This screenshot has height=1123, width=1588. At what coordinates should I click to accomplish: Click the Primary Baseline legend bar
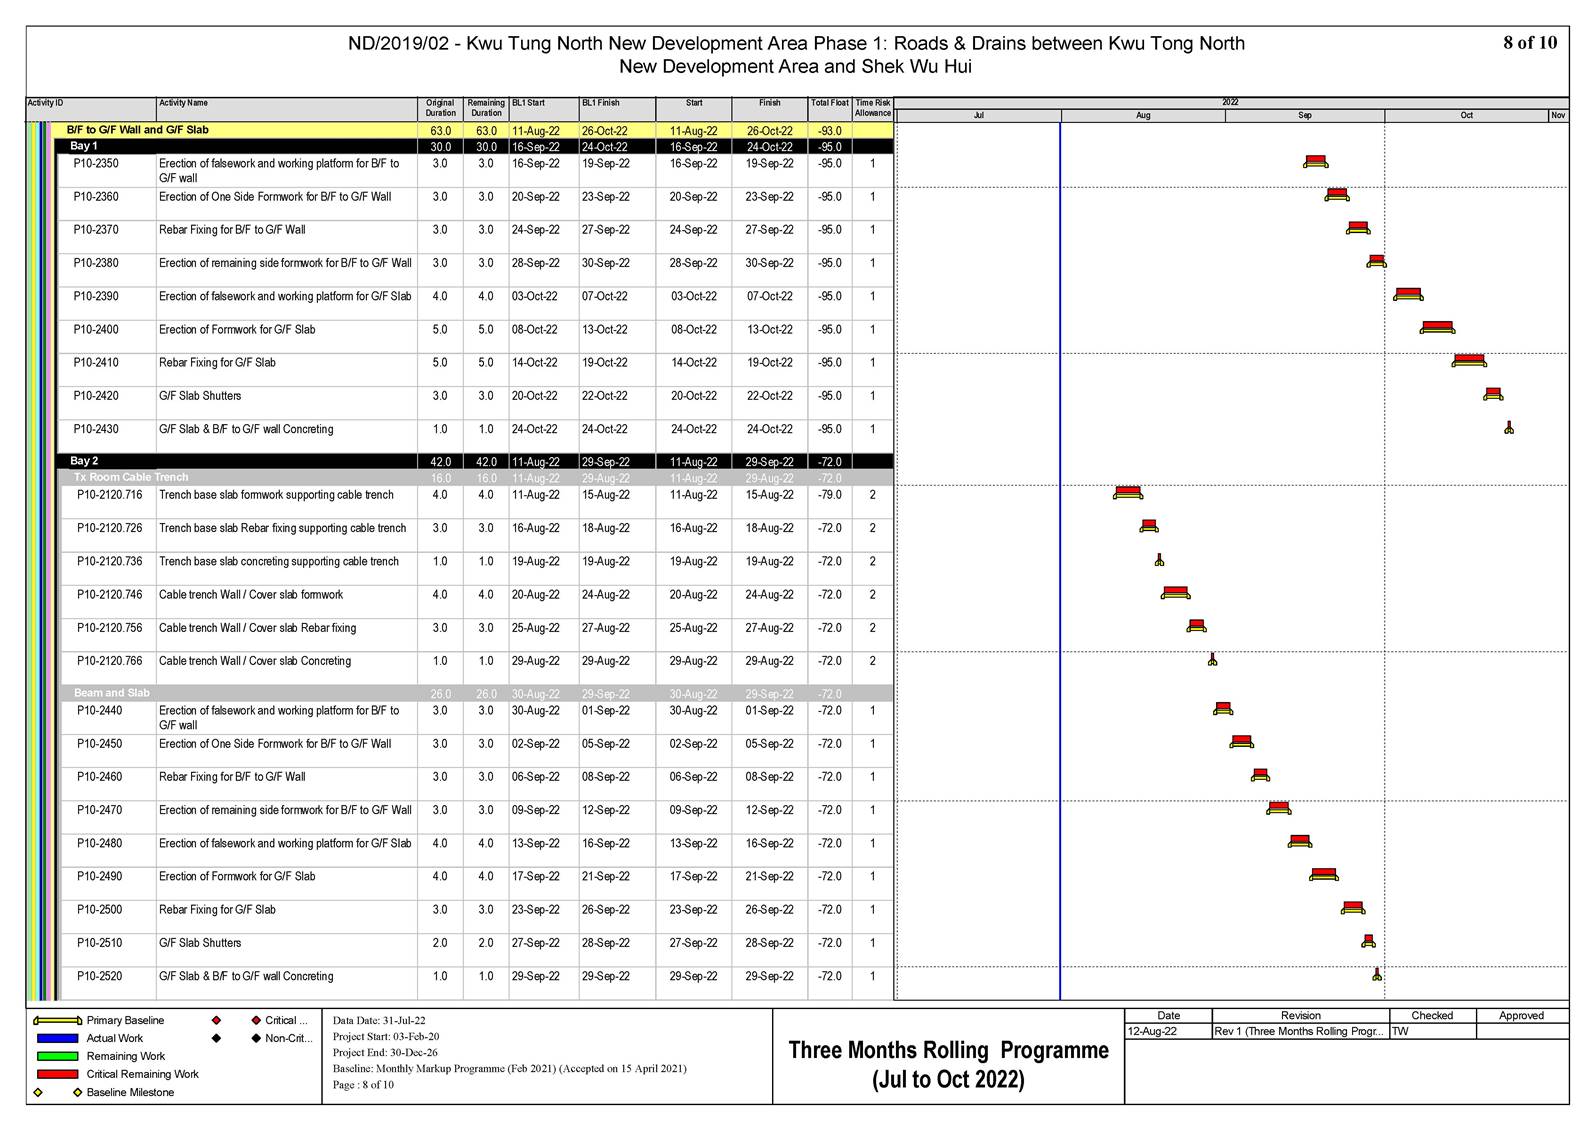58,1021
